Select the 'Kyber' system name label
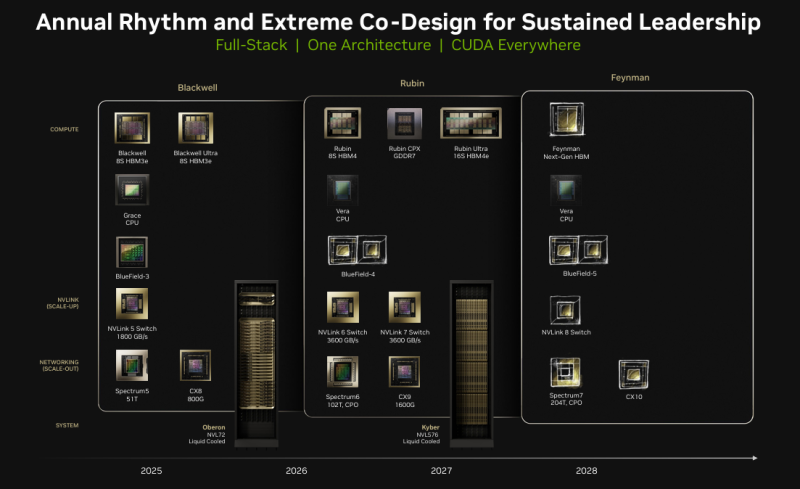Screen dimensions: 800x489 coord(430,427)
